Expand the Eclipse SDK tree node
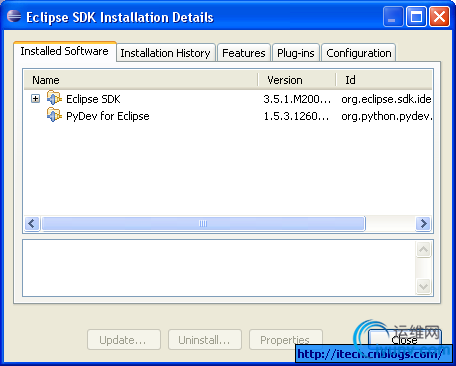This screenshot has height=366, width=456. pos(35,99)
